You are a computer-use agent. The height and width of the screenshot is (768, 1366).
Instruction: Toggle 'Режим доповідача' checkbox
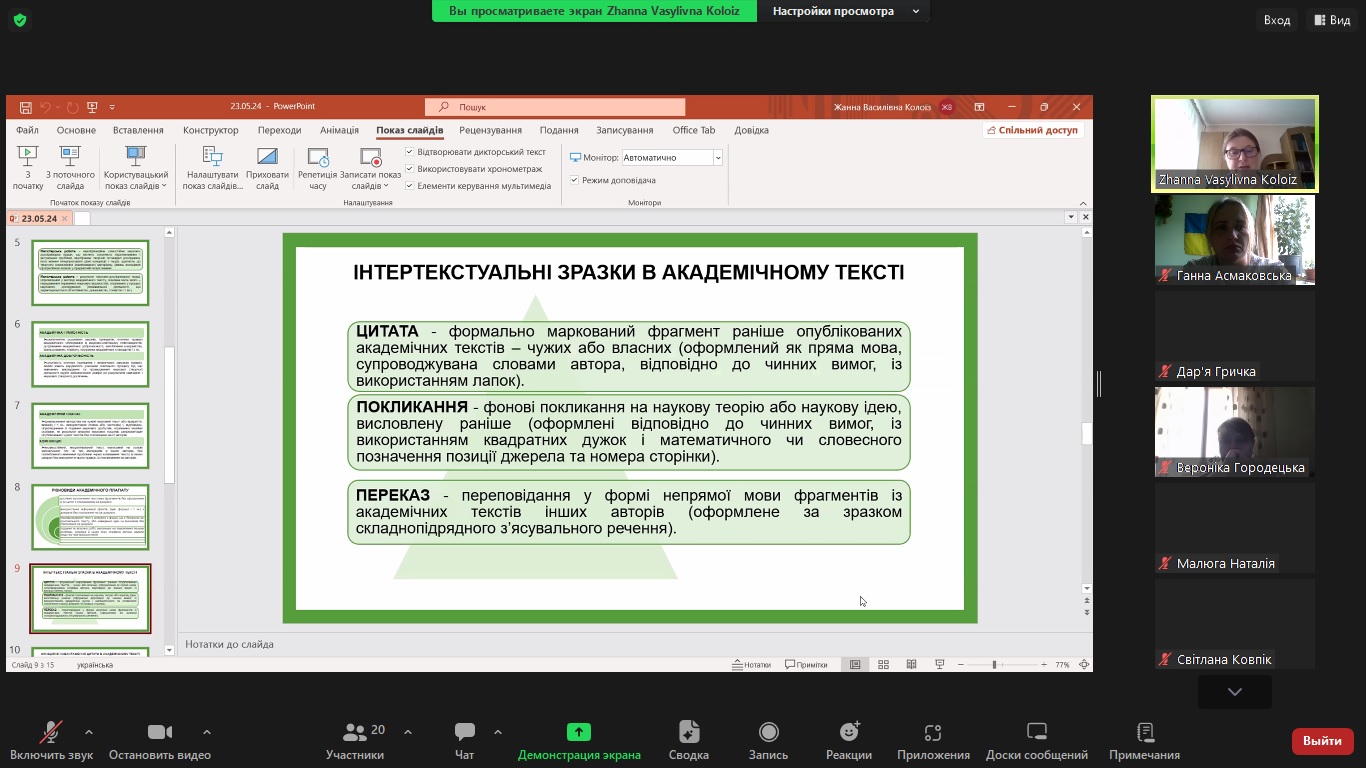(x=575, y=180)
